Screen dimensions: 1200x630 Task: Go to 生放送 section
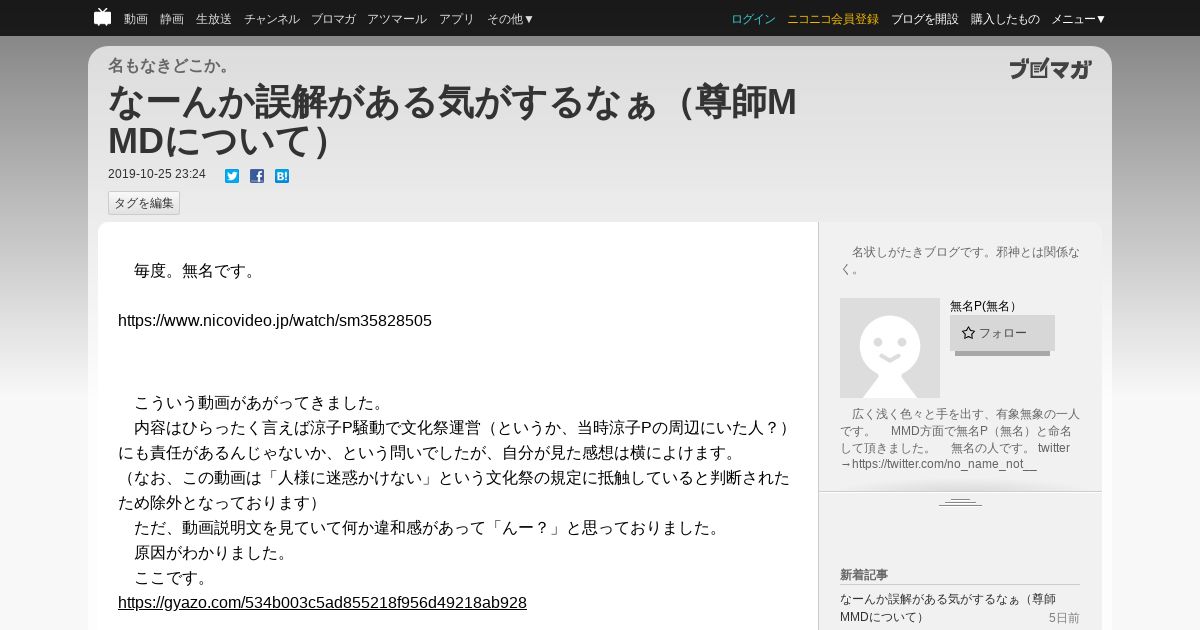[x=214, y=19]
